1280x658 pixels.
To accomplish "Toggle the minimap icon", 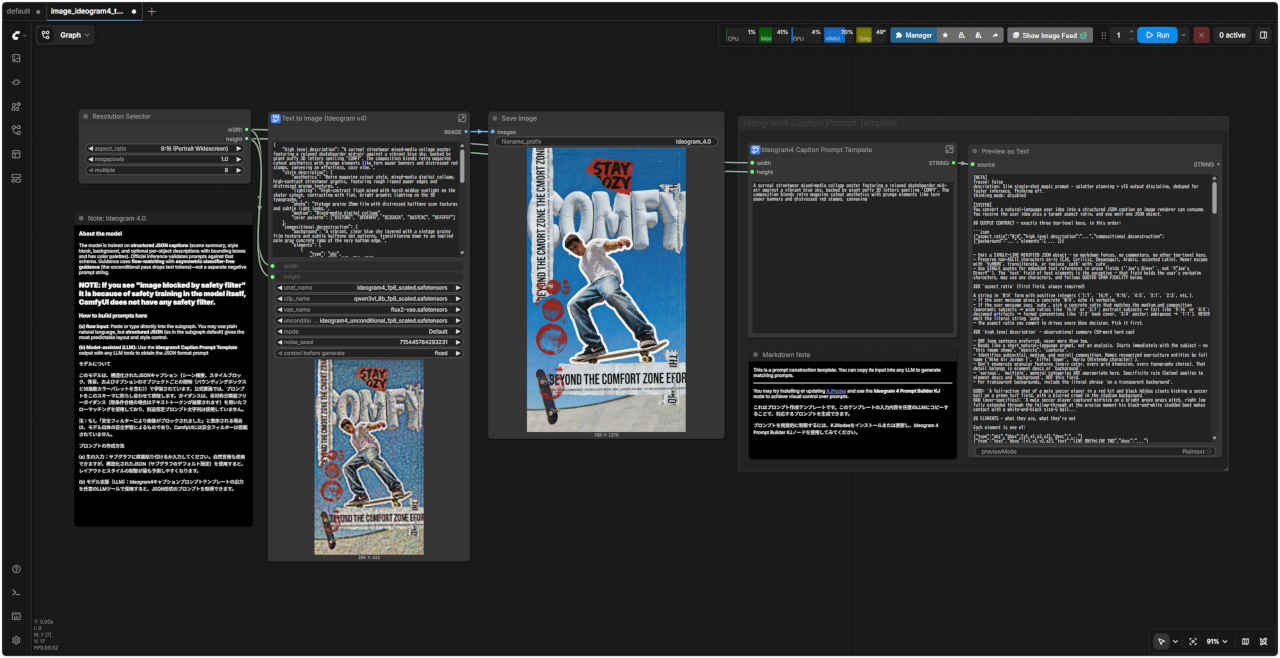I will click(x=1245, y=641).
